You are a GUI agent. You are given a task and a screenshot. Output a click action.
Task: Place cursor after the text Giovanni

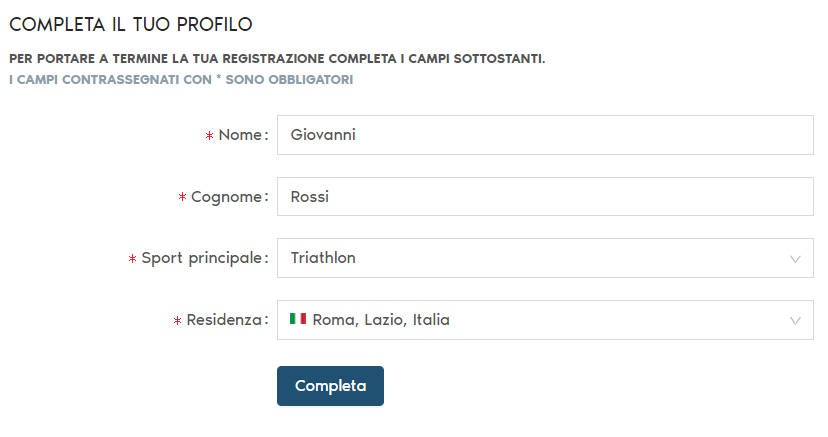(358, 135)
